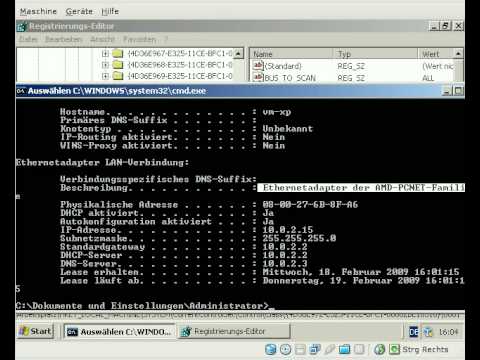Click the host key capture indicator icon

click(394, 349)
